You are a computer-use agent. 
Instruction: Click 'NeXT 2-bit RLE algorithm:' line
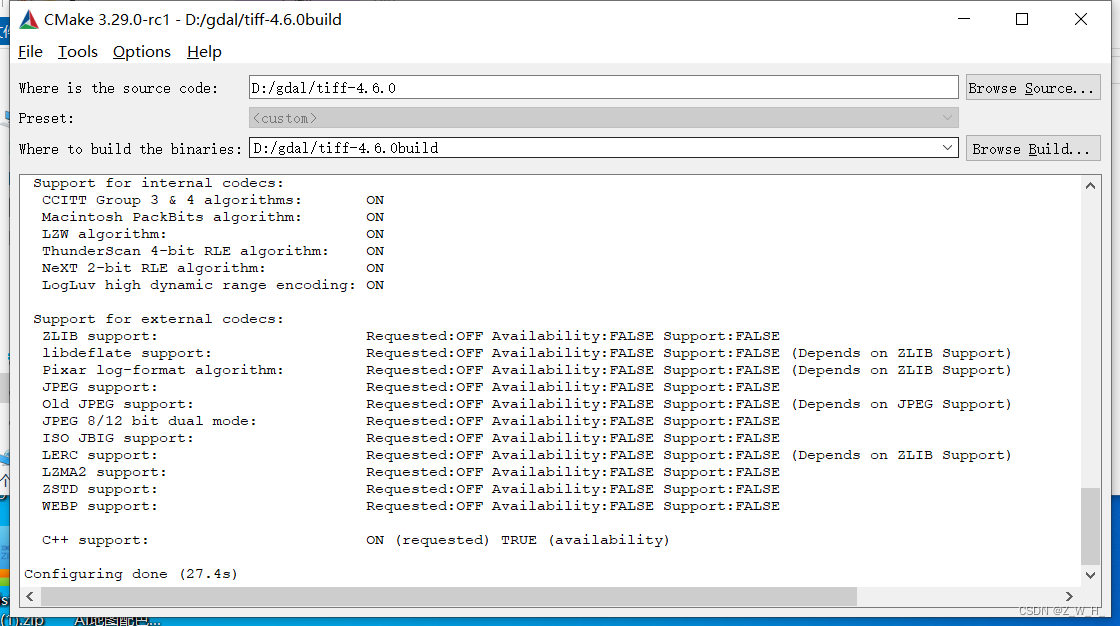[x=213, y=268]
